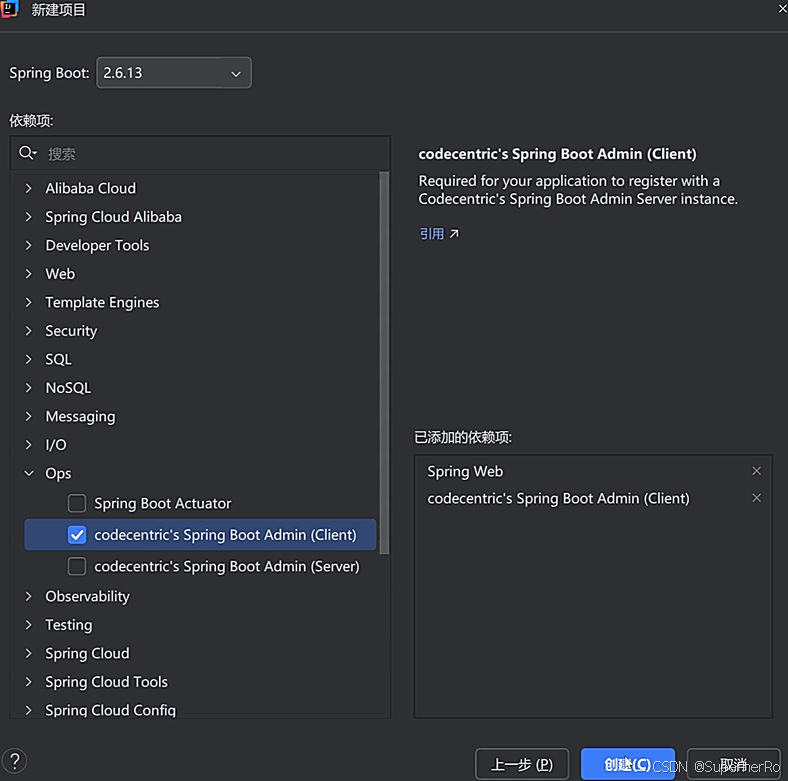Image resolution: width=788 pixels, height=781 pixels.
Task: Click the dependency search field
Action: 200,153
